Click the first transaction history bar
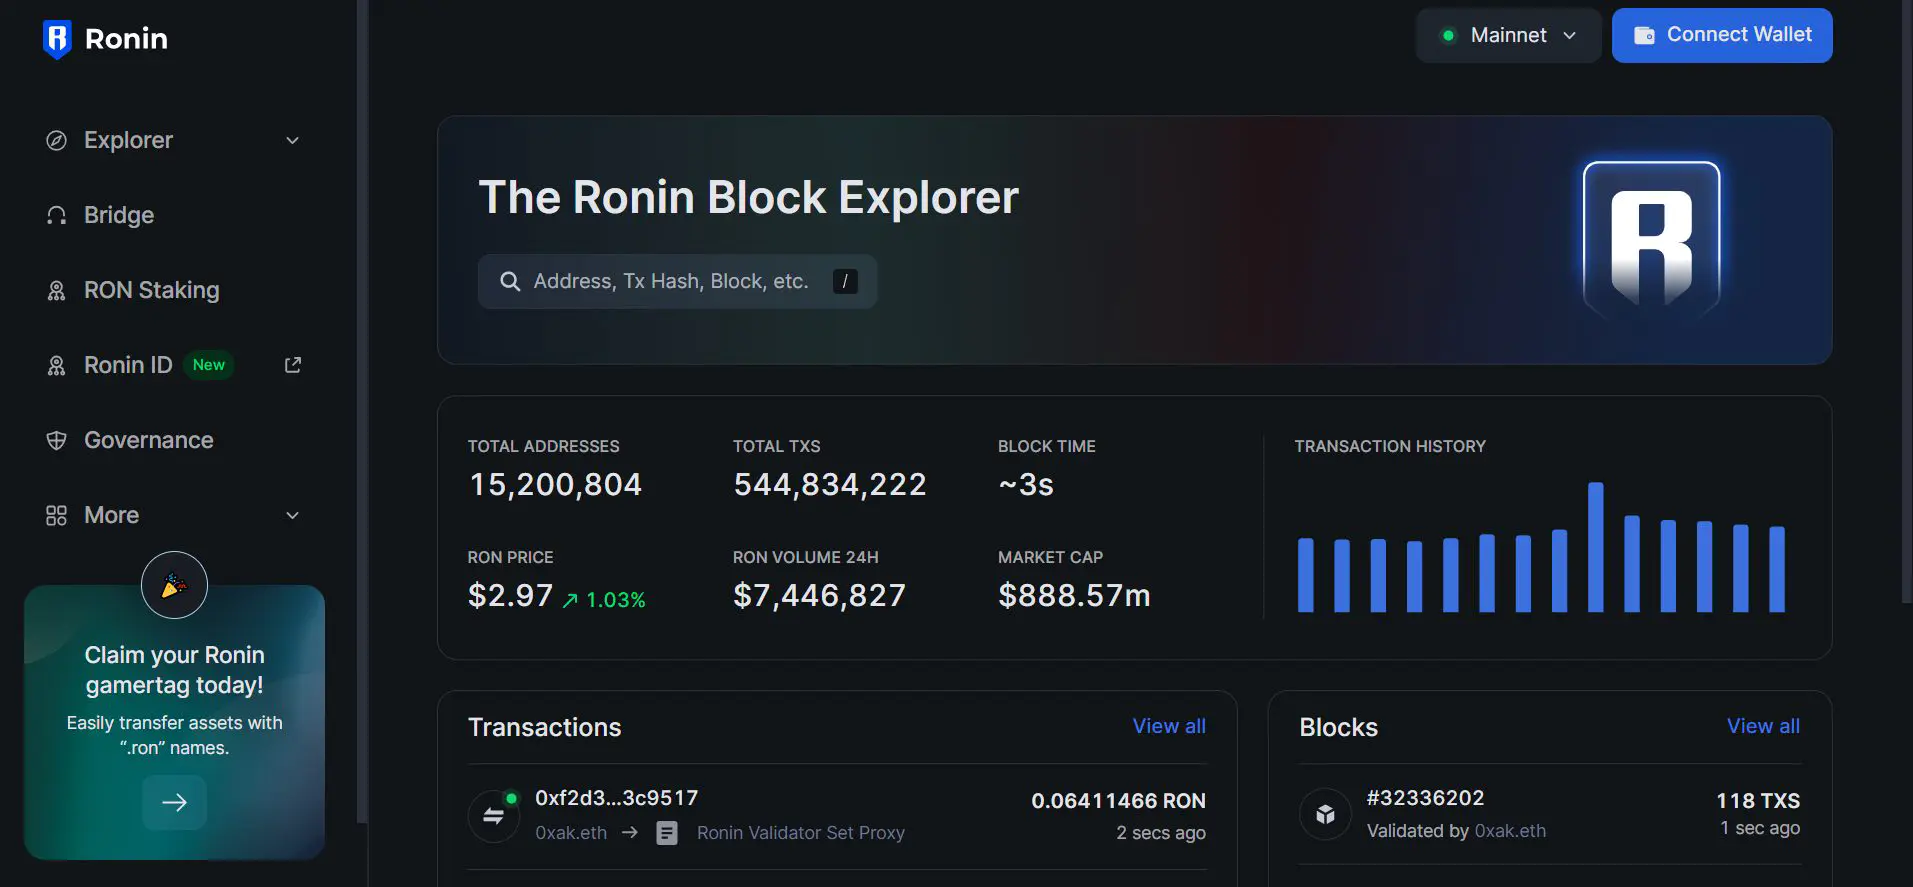Image resolution: width=1913 pixels, height=887 pixels. coord(1305,575)
